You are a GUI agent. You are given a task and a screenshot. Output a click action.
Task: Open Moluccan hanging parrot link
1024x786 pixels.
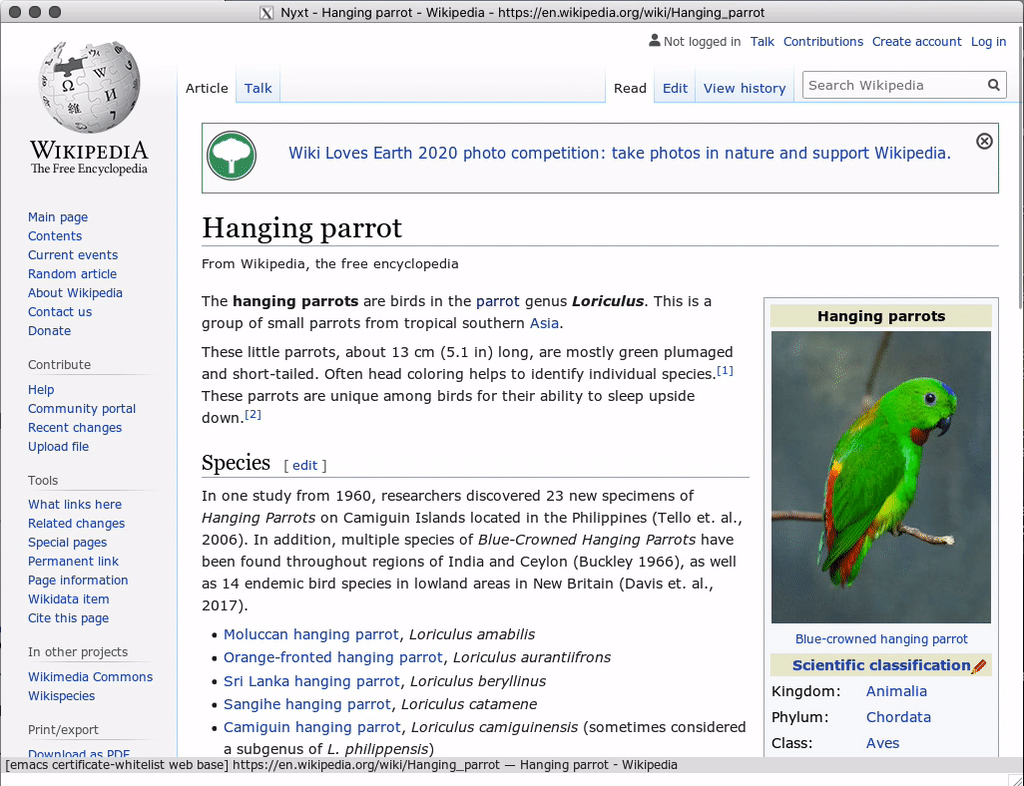311,635
